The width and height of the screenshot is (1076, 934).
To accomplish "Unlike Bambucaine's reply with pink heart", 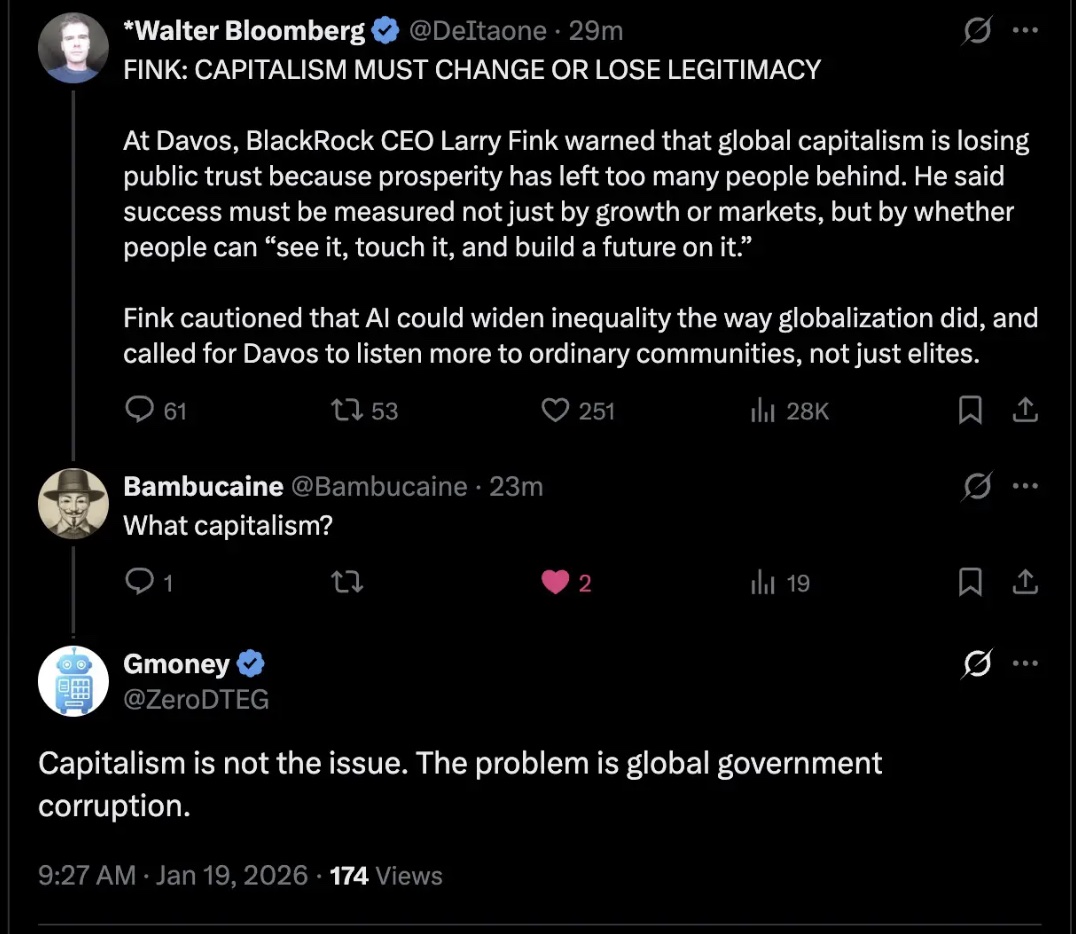I will (555, 582).
